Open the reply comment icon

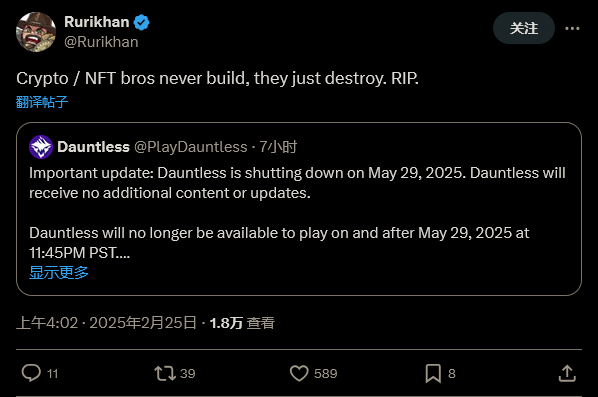31,373
